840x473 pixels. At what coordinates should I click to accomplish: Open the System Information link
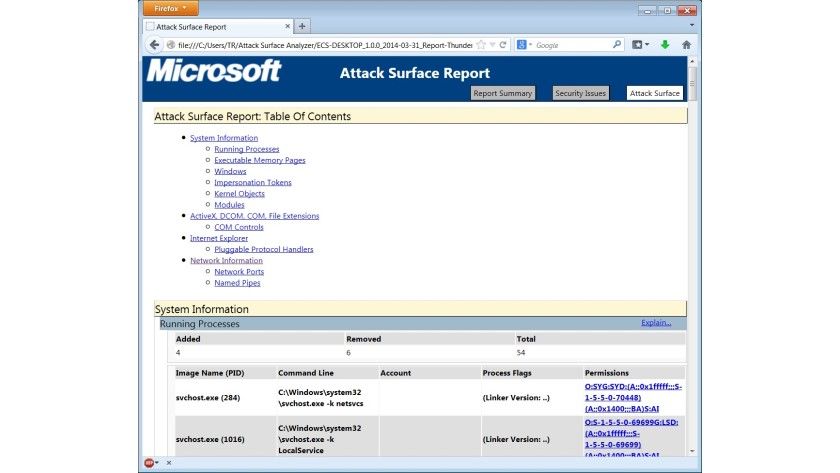click(x=224, y=138)
